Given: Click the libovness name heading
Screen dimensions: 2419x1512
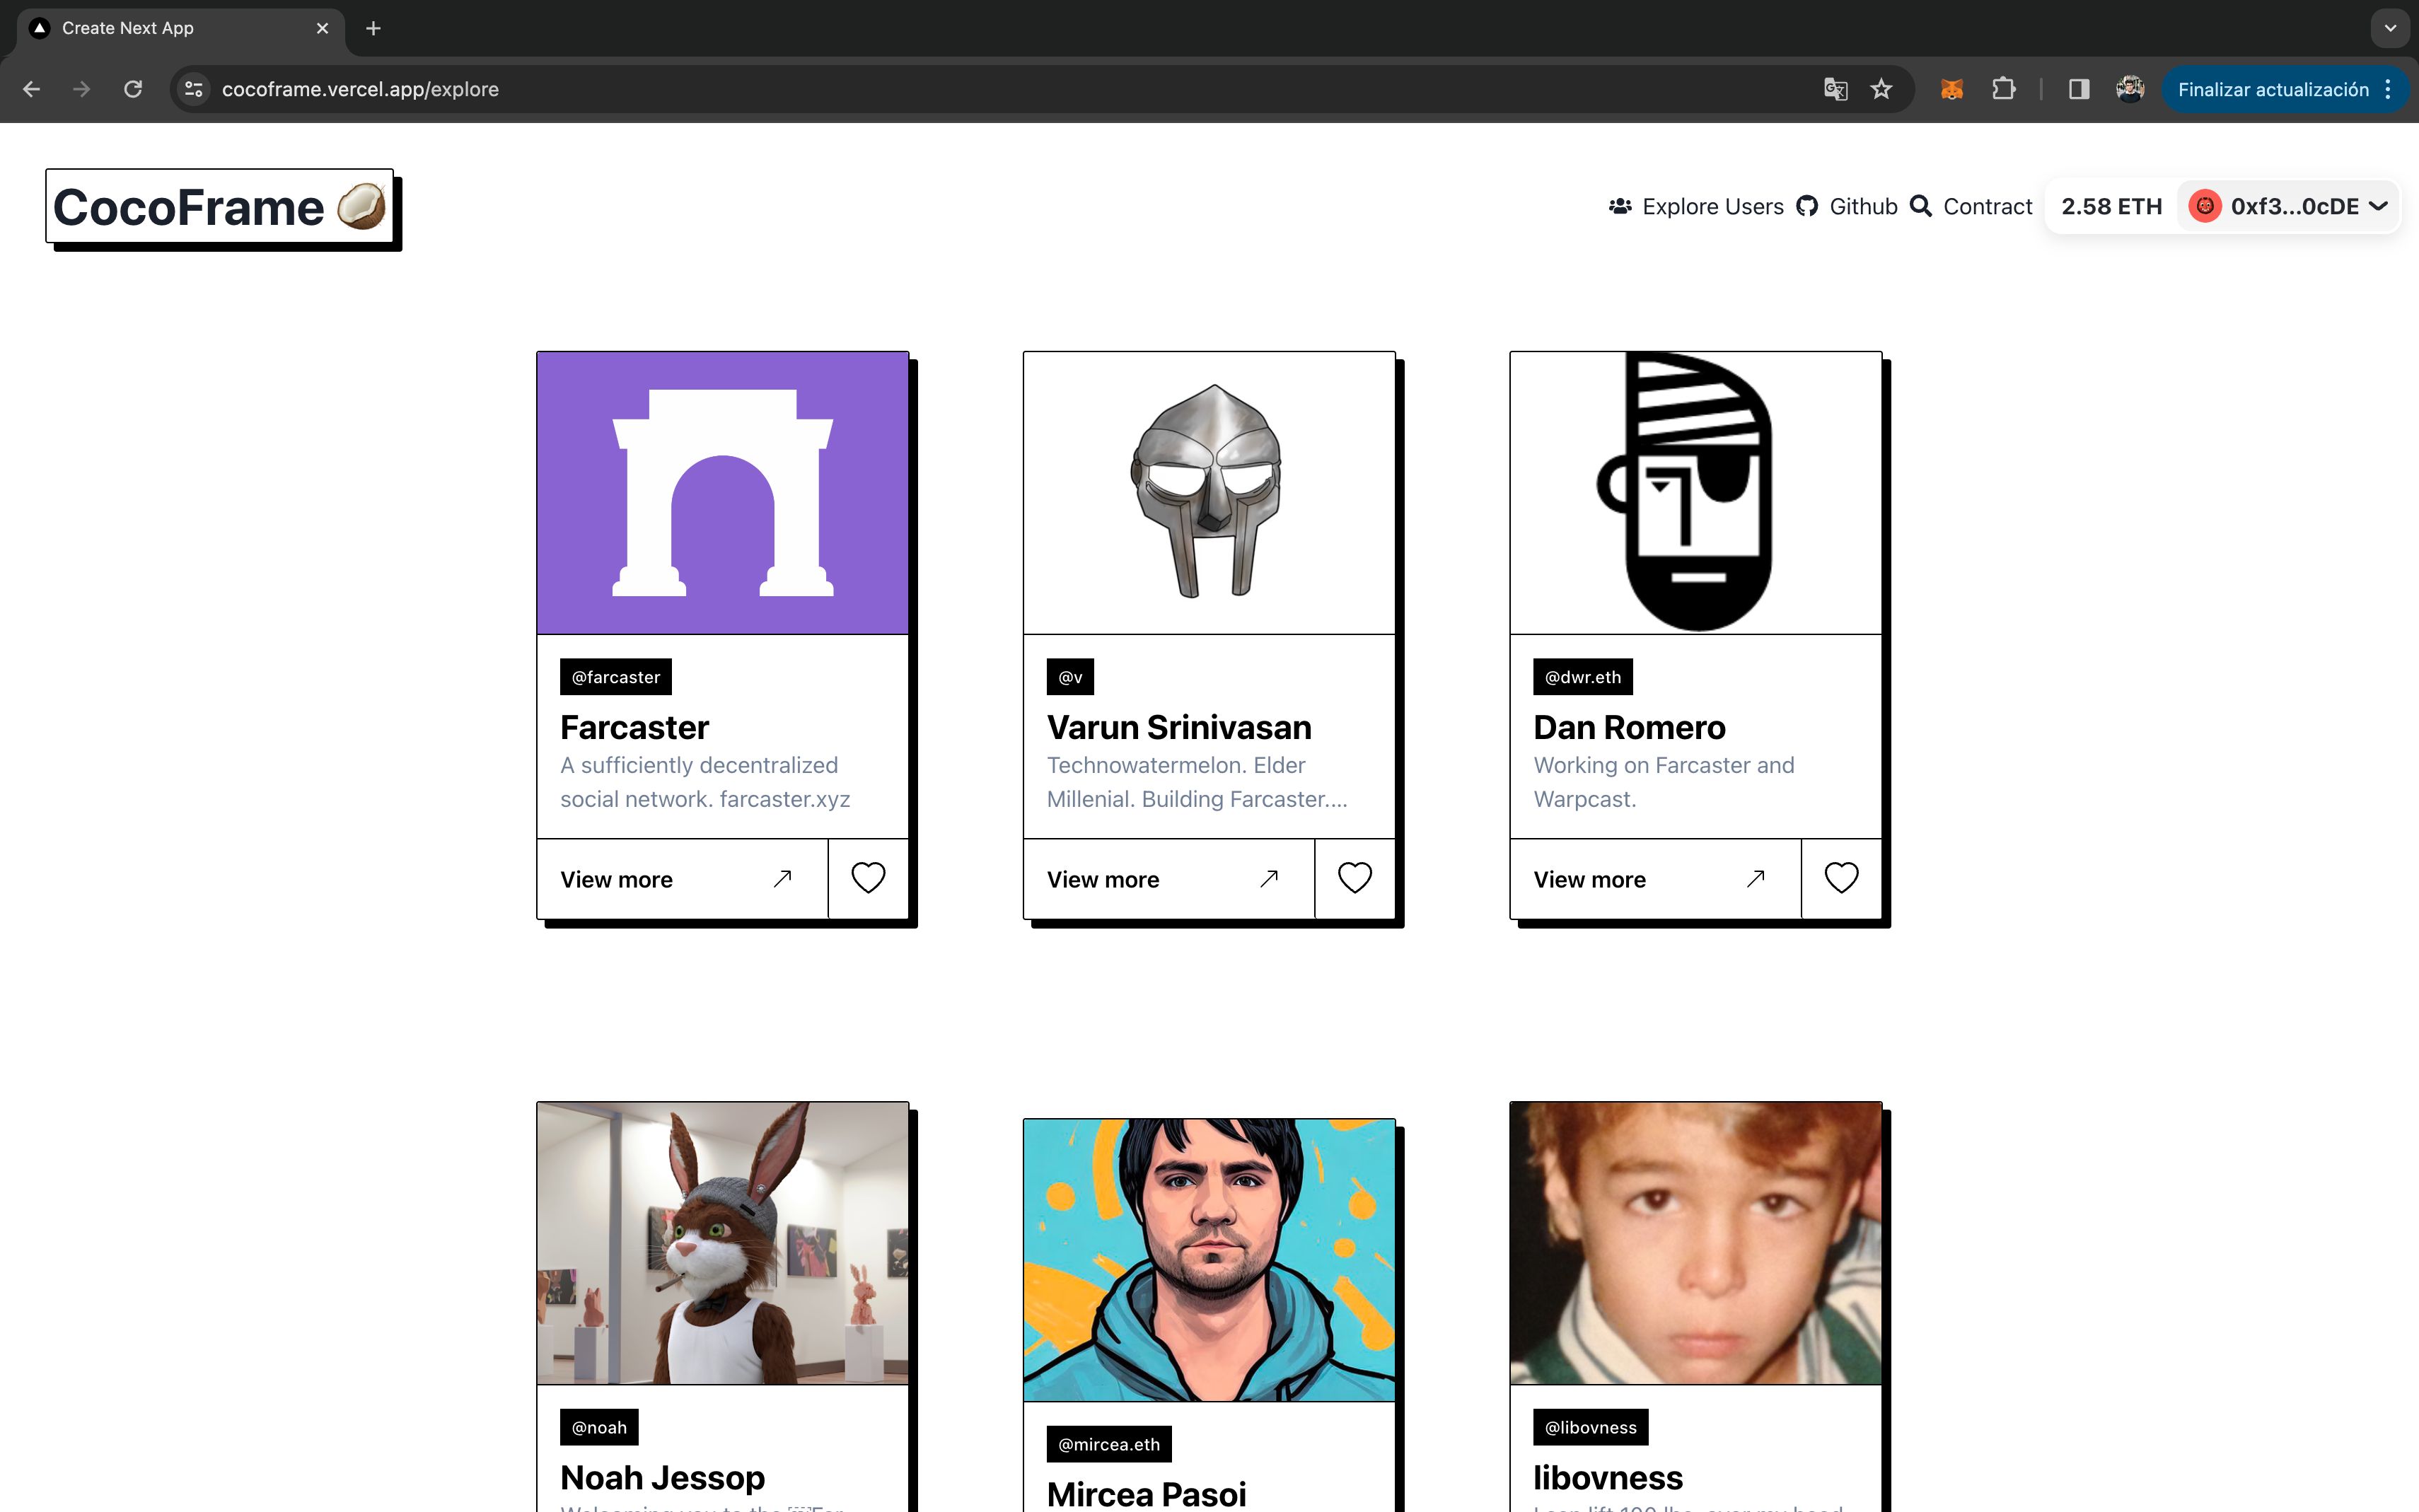Looking at the screenshot, I should click(1608, 1477).
